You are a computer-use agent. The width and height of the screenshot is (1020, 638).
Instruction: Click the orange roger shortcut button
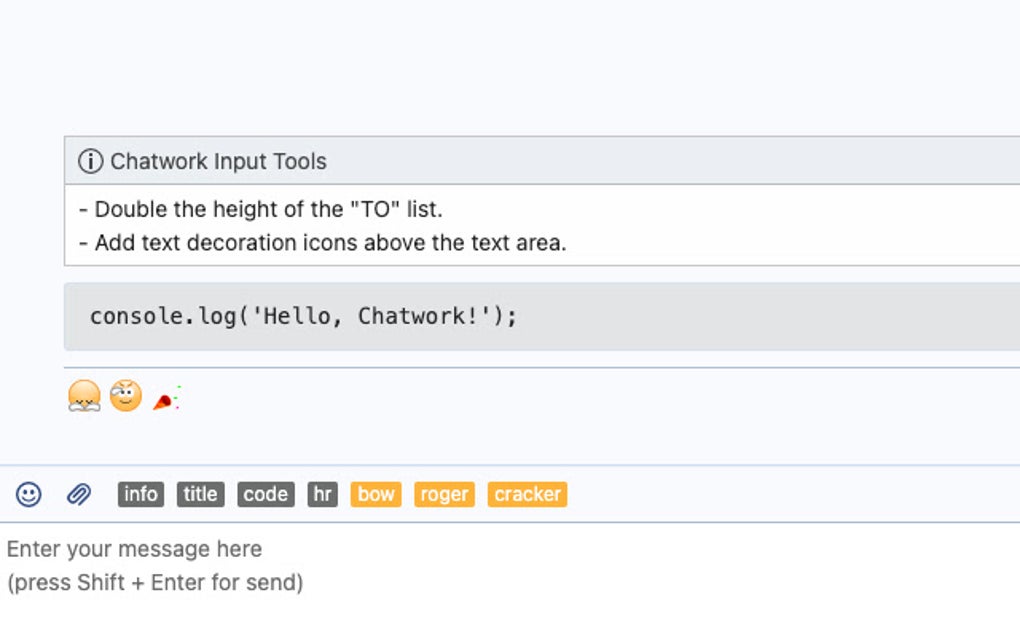(443, 494)
